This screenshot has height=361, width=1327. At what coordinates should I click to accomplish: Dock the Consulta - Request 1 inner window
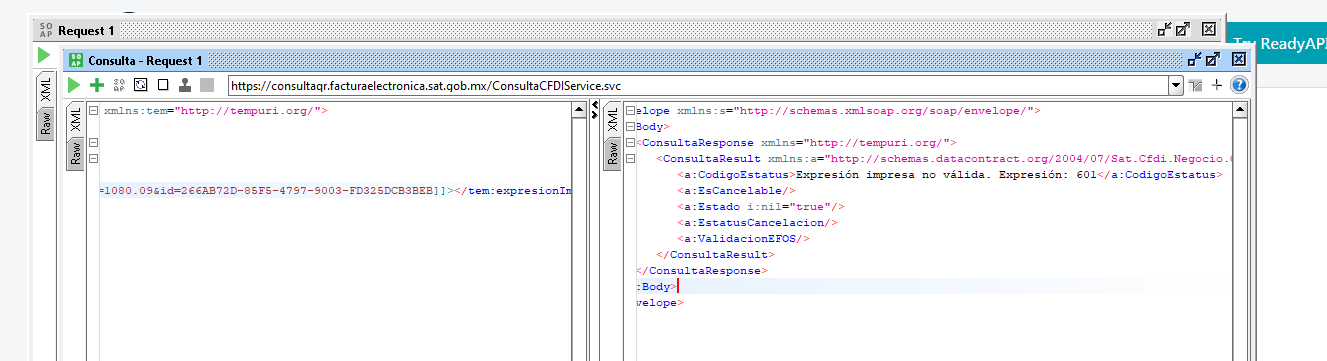[x=1194, y=60]
